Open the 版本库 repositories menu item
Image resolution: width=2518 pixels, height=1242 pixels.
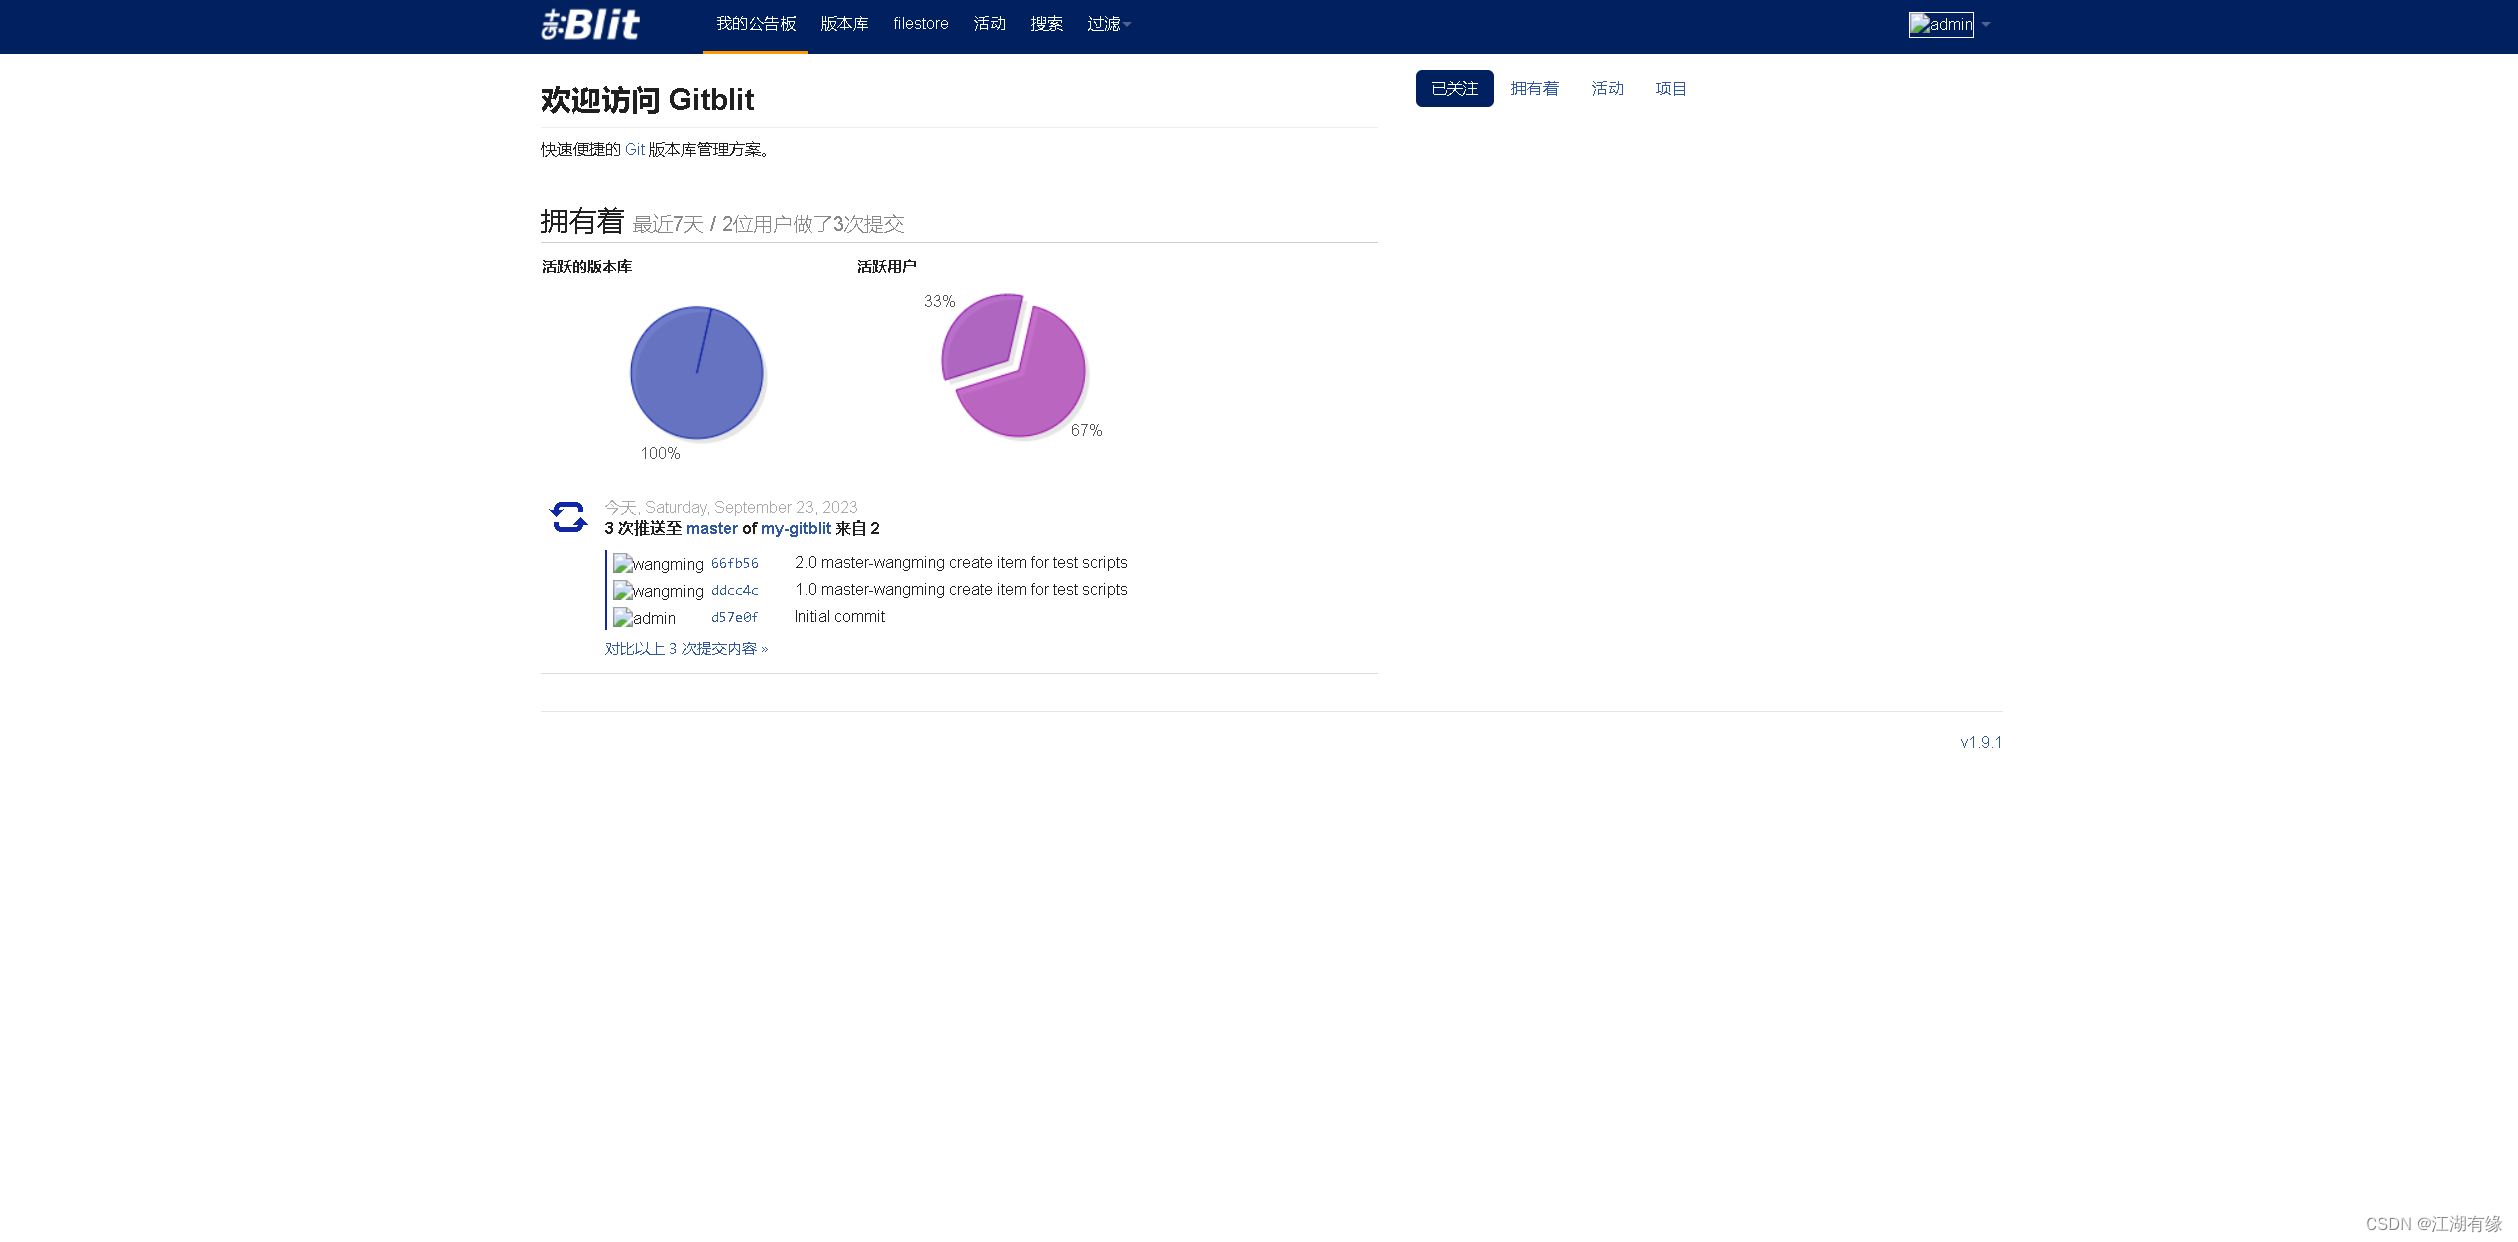click(844, 24)
